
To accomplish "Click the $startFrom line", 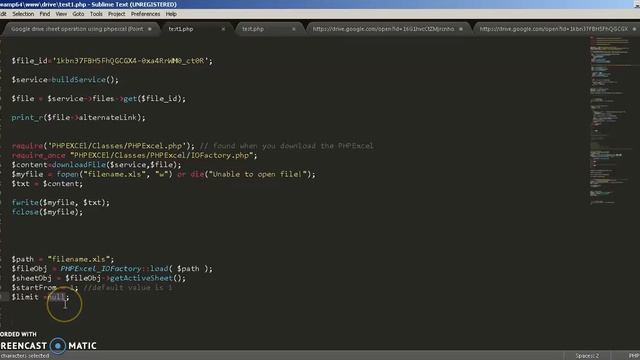I will click(92, 287).
